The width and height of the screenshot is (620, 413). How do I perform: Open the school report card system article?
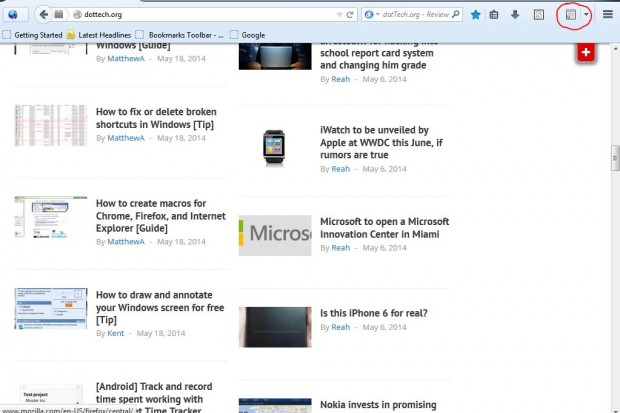(379, 55)
